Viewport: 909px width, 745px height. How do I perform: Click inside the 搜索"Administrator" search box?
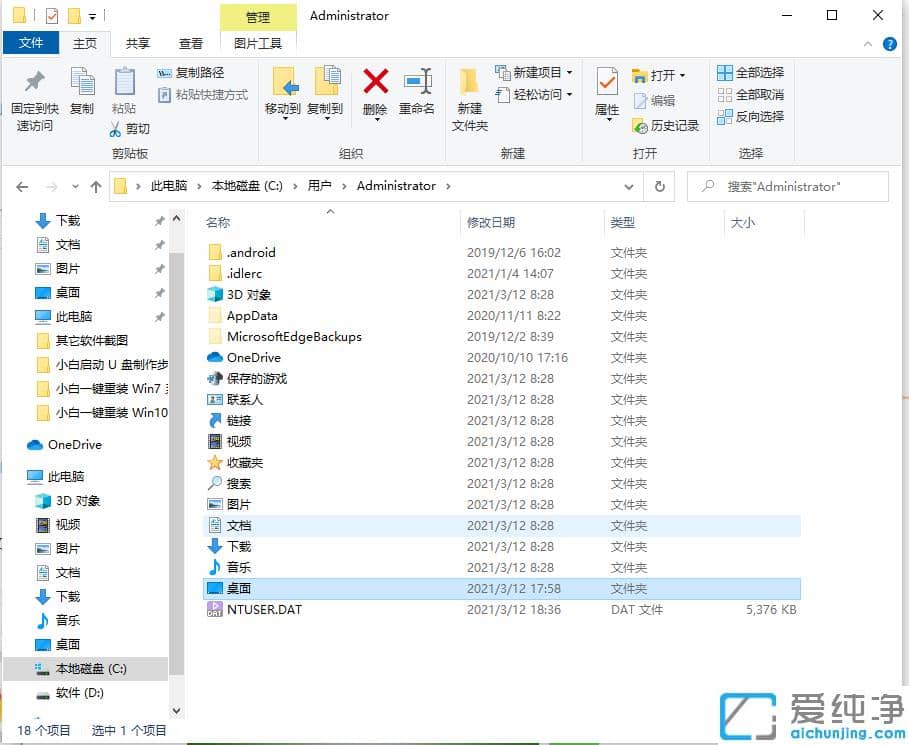(790, 186)
